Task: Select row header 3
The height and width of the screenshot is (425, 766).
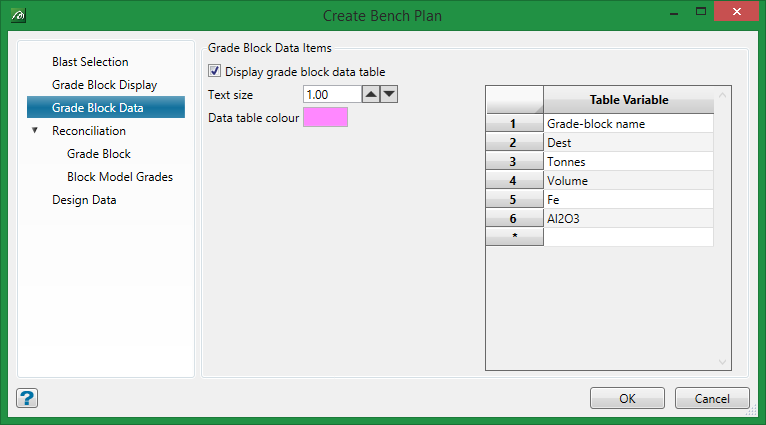Action: [x=515, y=161]
